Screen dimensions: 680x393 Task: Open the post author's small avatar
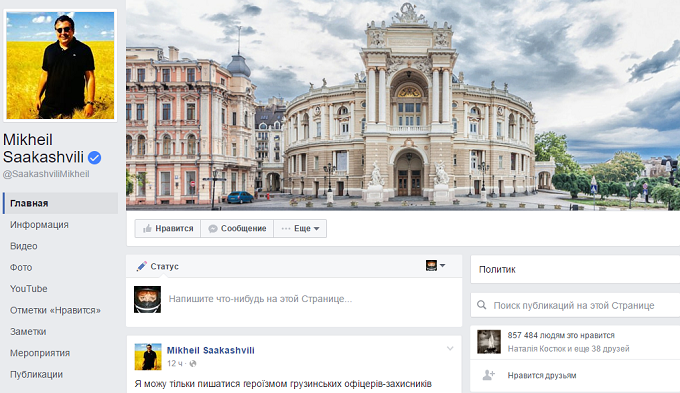pos(148,357)
